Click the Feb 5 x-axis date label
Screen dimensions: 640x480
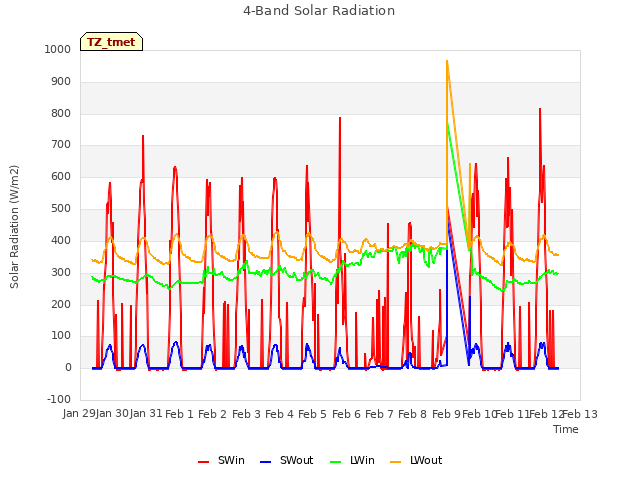coord(313,414)
